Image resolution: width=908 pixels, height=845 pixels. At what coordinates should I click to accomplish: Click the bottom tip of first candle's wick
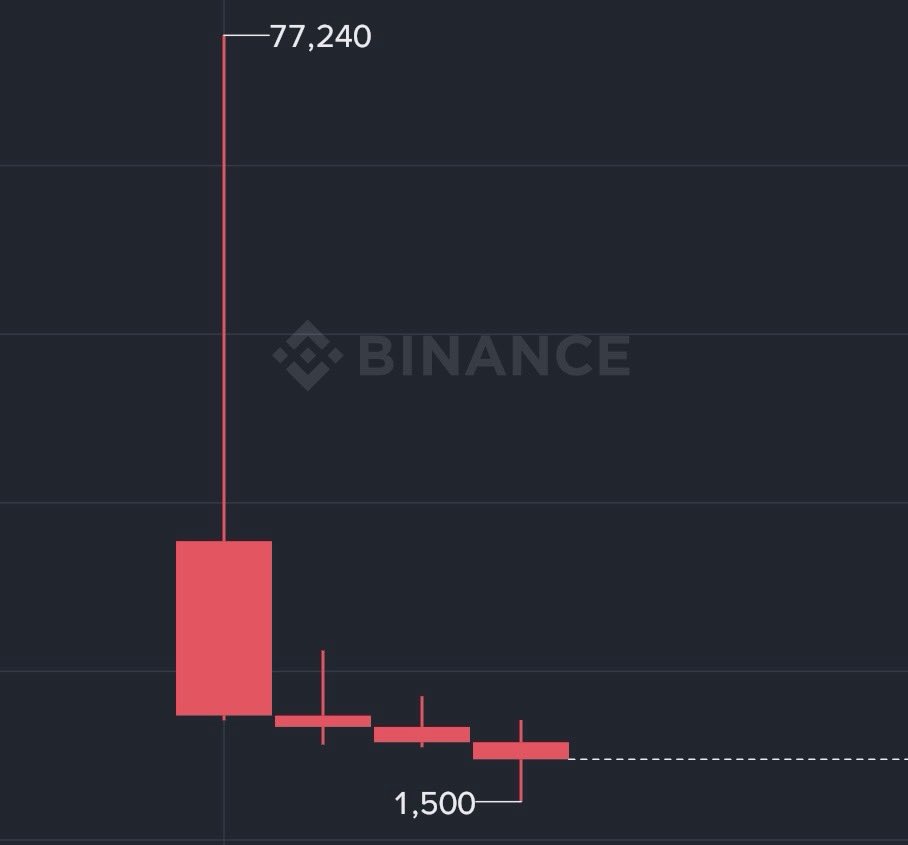224,718
